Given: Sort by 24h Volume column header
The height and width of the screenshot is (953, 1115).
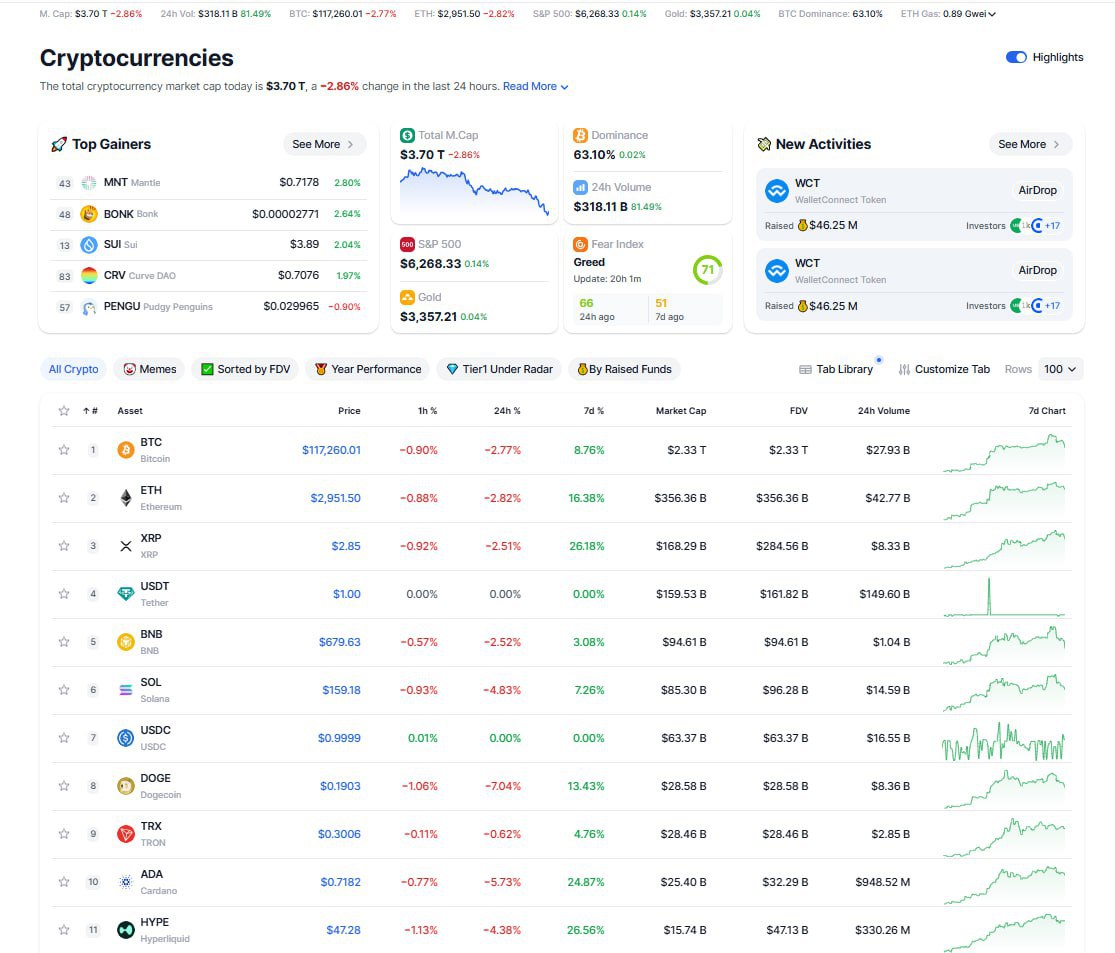Looking at the screenshot, I should coord(884,411).
